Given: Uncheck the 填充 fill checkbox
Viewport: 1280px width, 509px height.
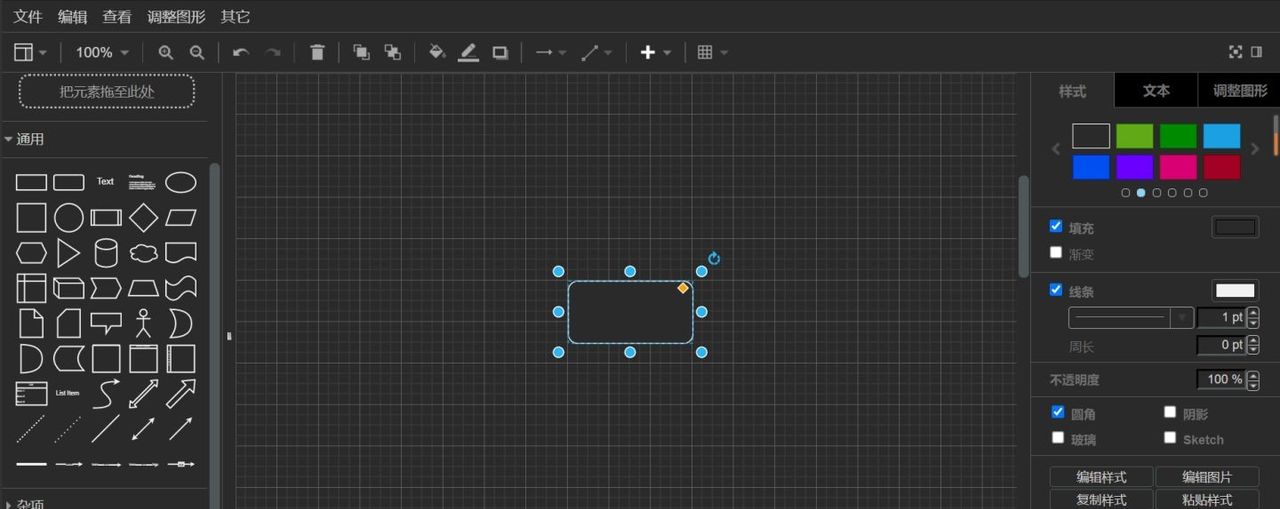Looking at the screenshot, I should point(1056,227).
